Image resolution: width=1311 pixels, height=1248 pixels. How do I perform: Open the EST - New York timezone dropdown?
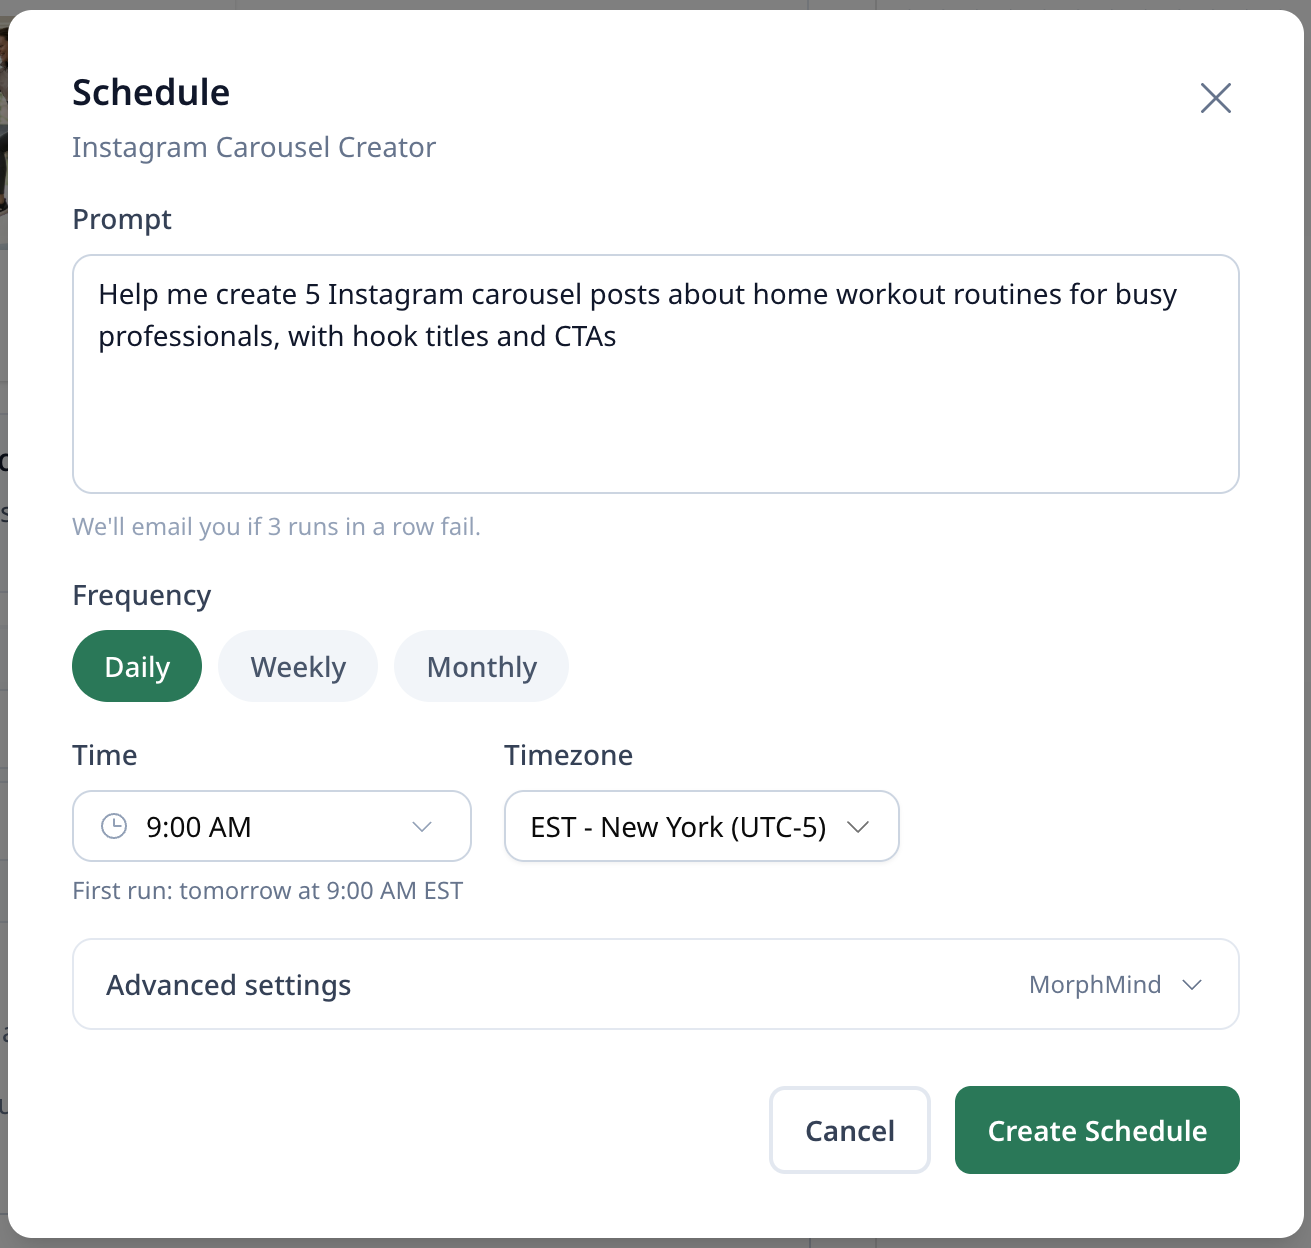(702, 826)
